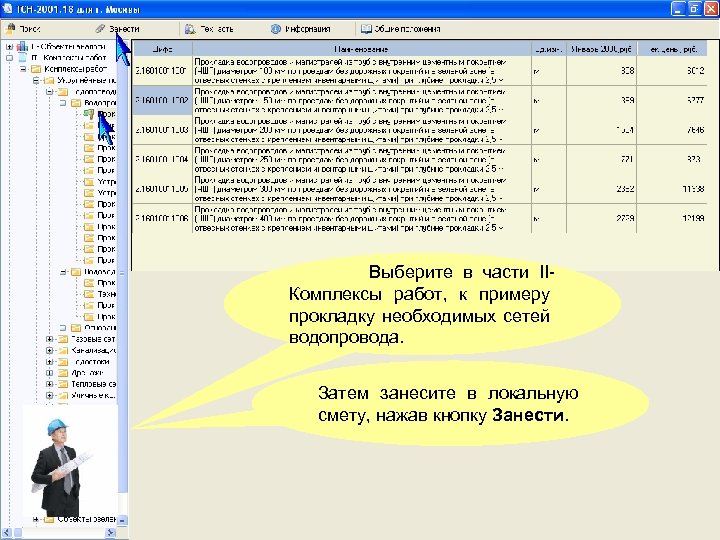Select the Объекты озеленения tree item
The image size is (720, 540).
[x=87, y=519]
